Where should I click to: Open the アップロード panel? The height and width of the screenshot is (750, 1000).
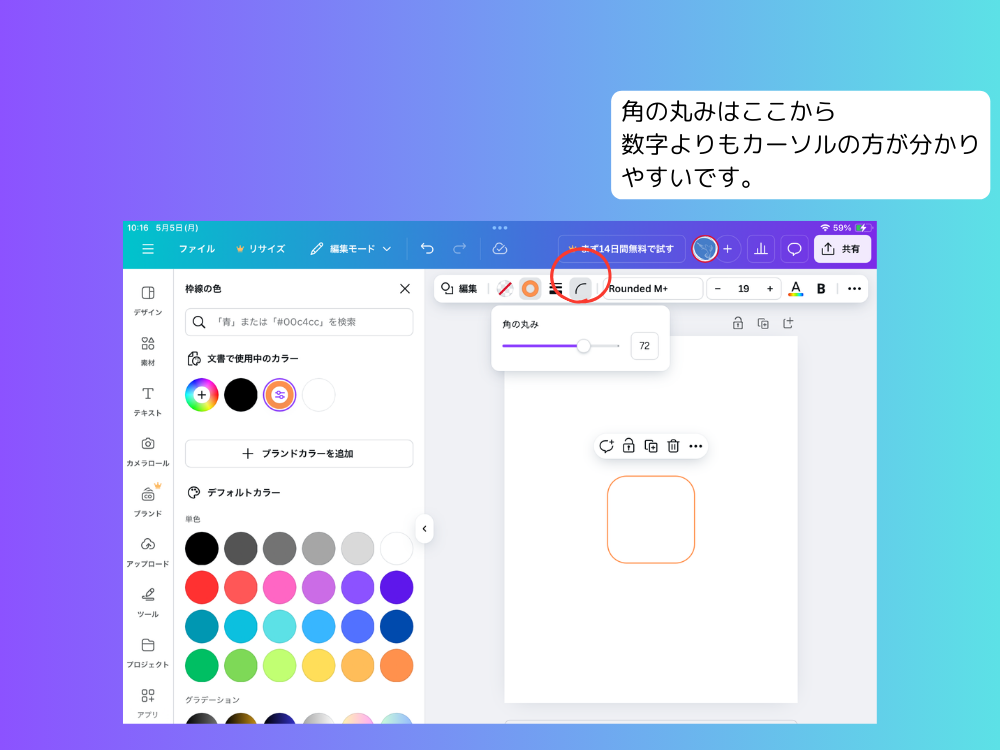(x=147, y=550)
